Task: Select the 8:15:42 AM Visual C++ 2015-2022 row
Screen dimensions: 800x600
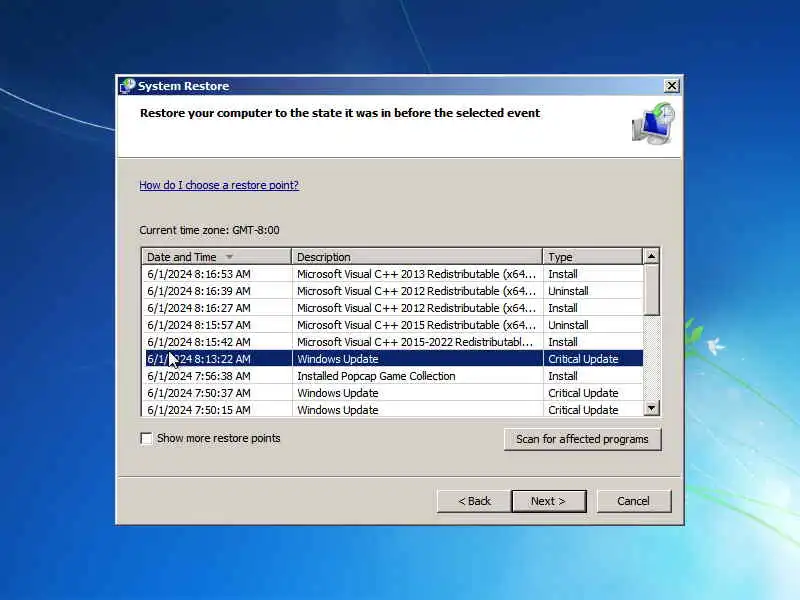Action: [392, 342]
